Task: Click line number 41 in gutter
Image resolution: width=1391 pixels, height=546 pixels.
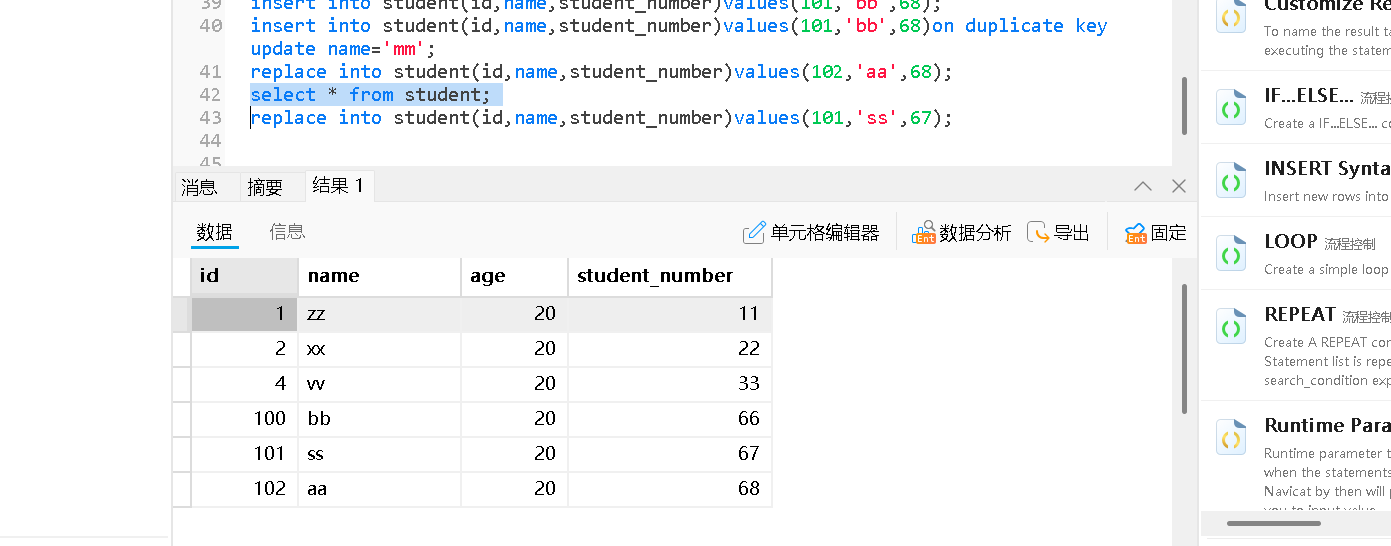Action: [x=210, y=72]
